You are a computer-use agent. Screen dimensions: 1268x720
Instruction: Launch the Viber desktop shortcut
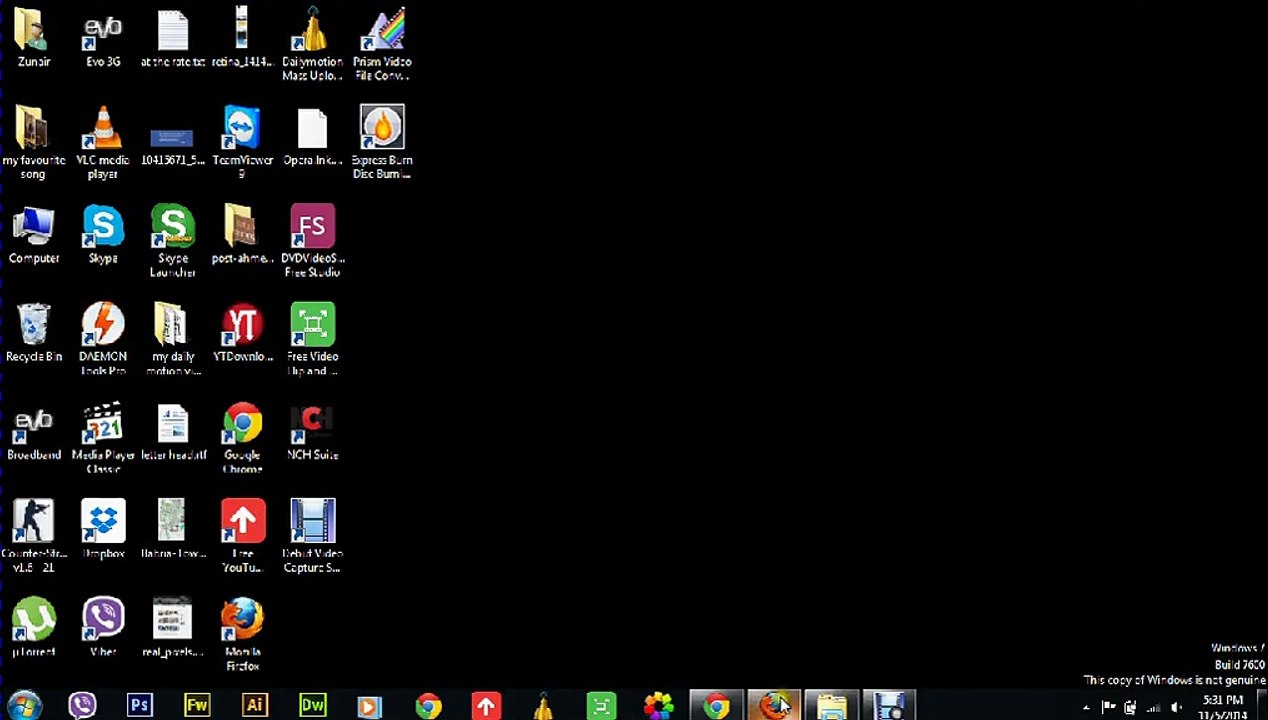tap(103, 628)
